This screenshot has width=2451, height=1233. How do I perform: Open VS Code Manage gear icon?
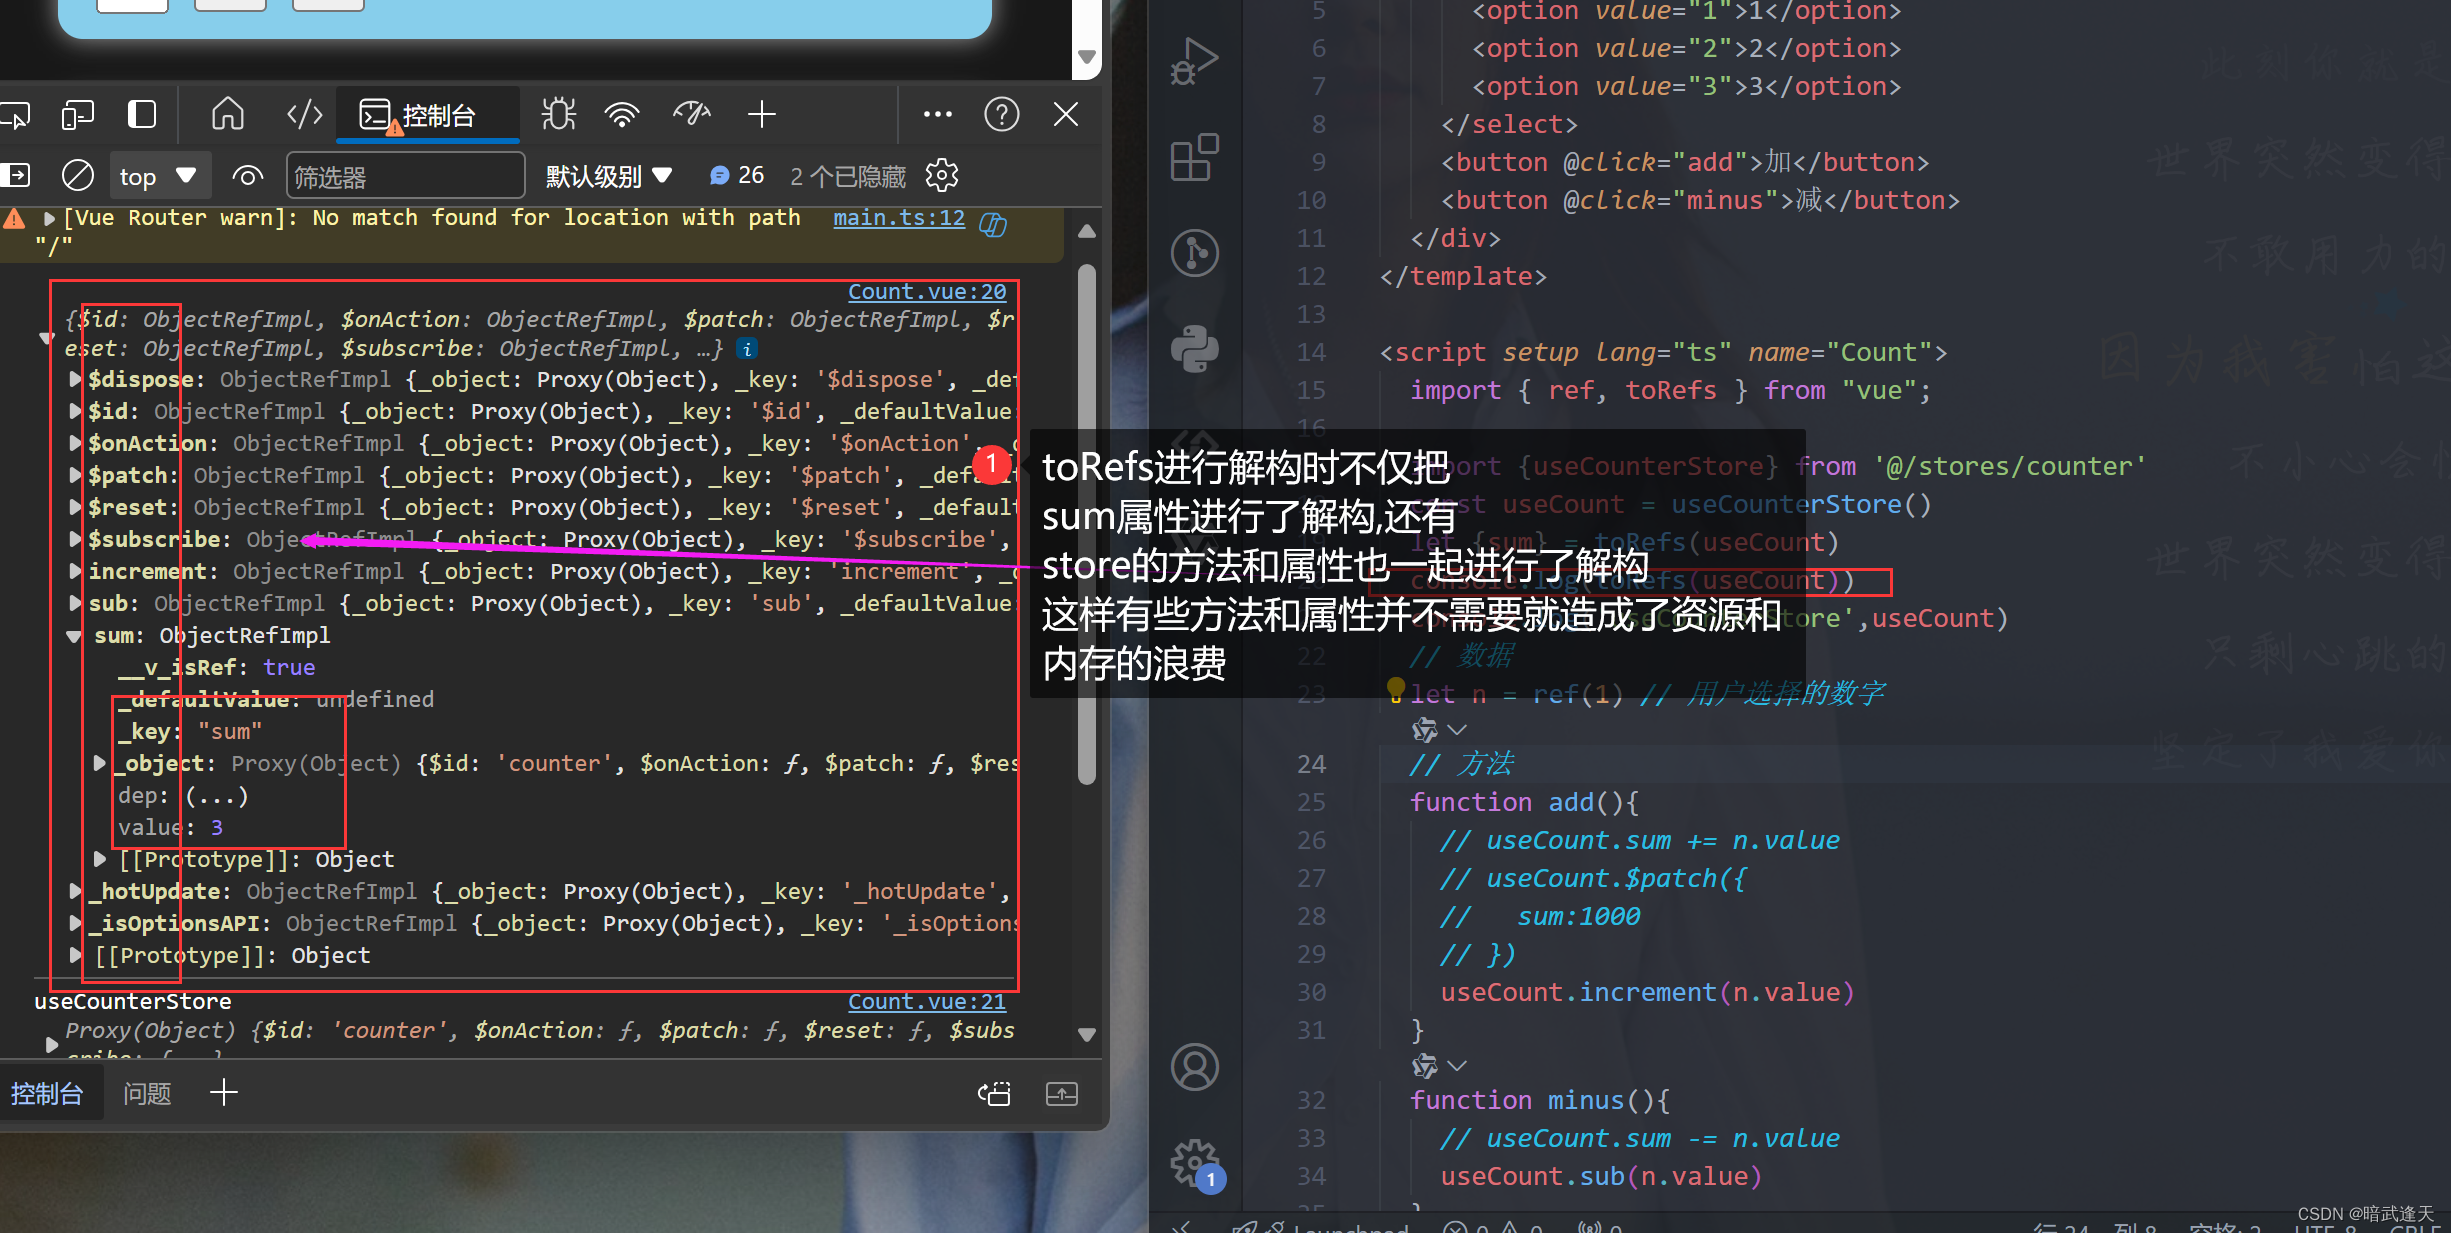pos(1195,1163)
